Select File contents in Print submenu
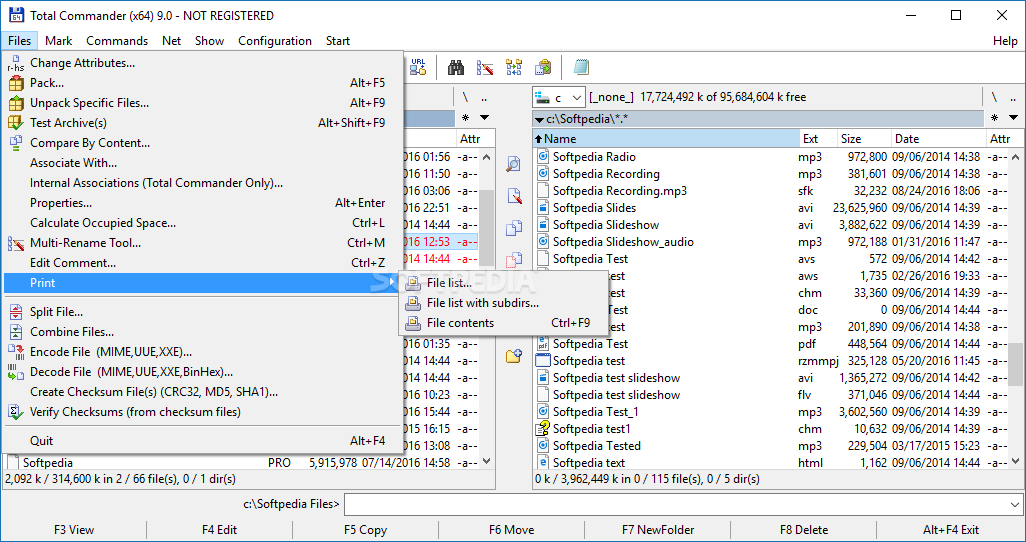This screenshot has height=542, width=1026. tap(503, 323)
